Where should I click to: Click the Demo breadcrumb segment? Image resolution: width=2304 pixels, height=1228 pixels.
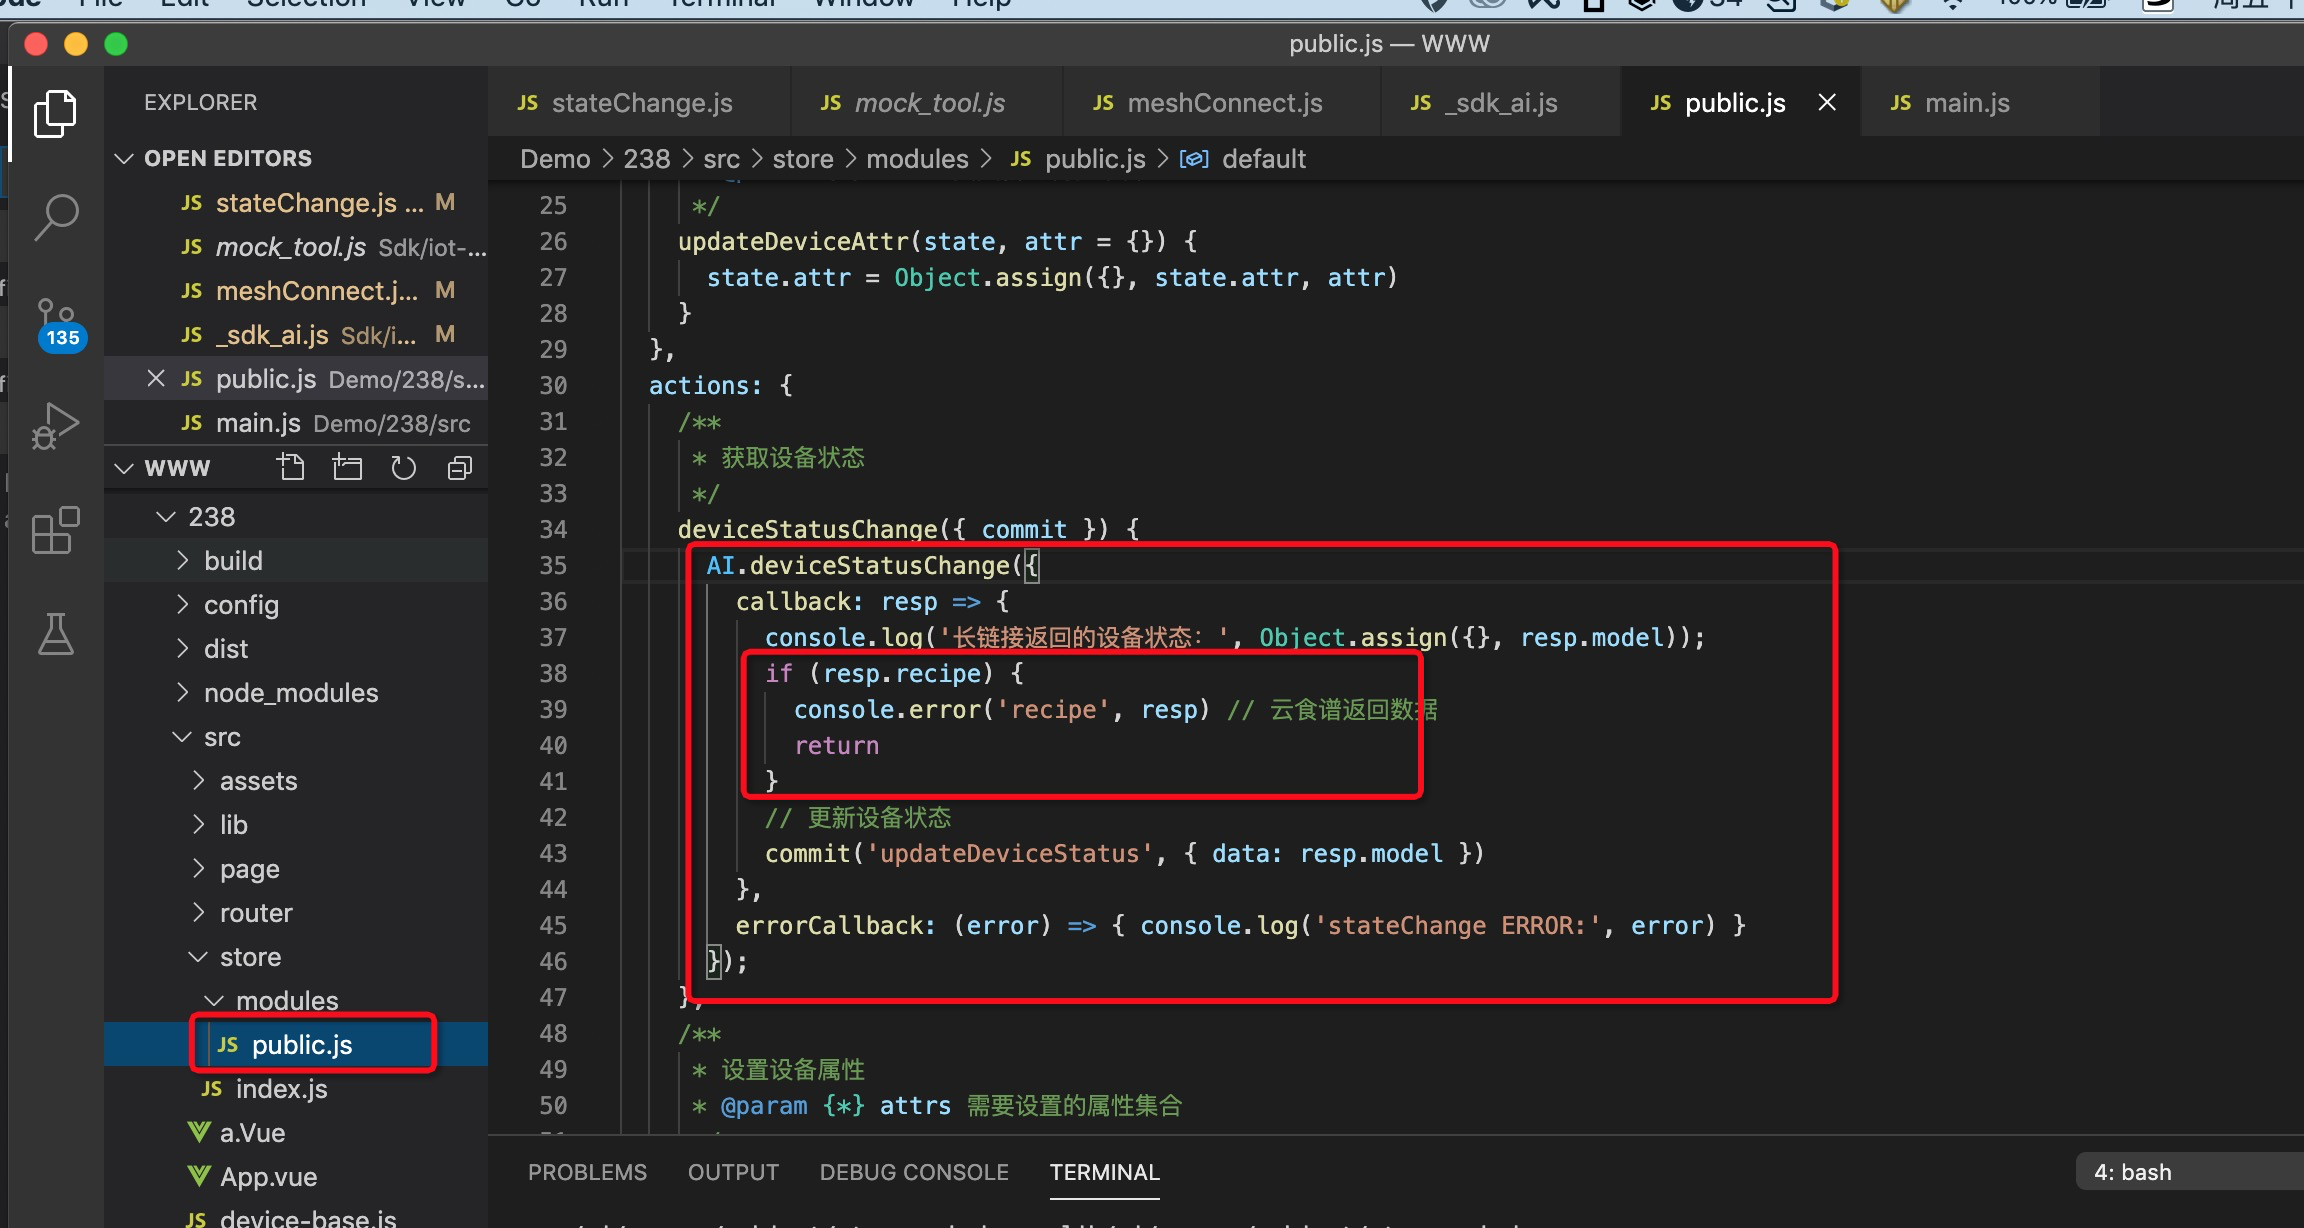coord(555,159)
